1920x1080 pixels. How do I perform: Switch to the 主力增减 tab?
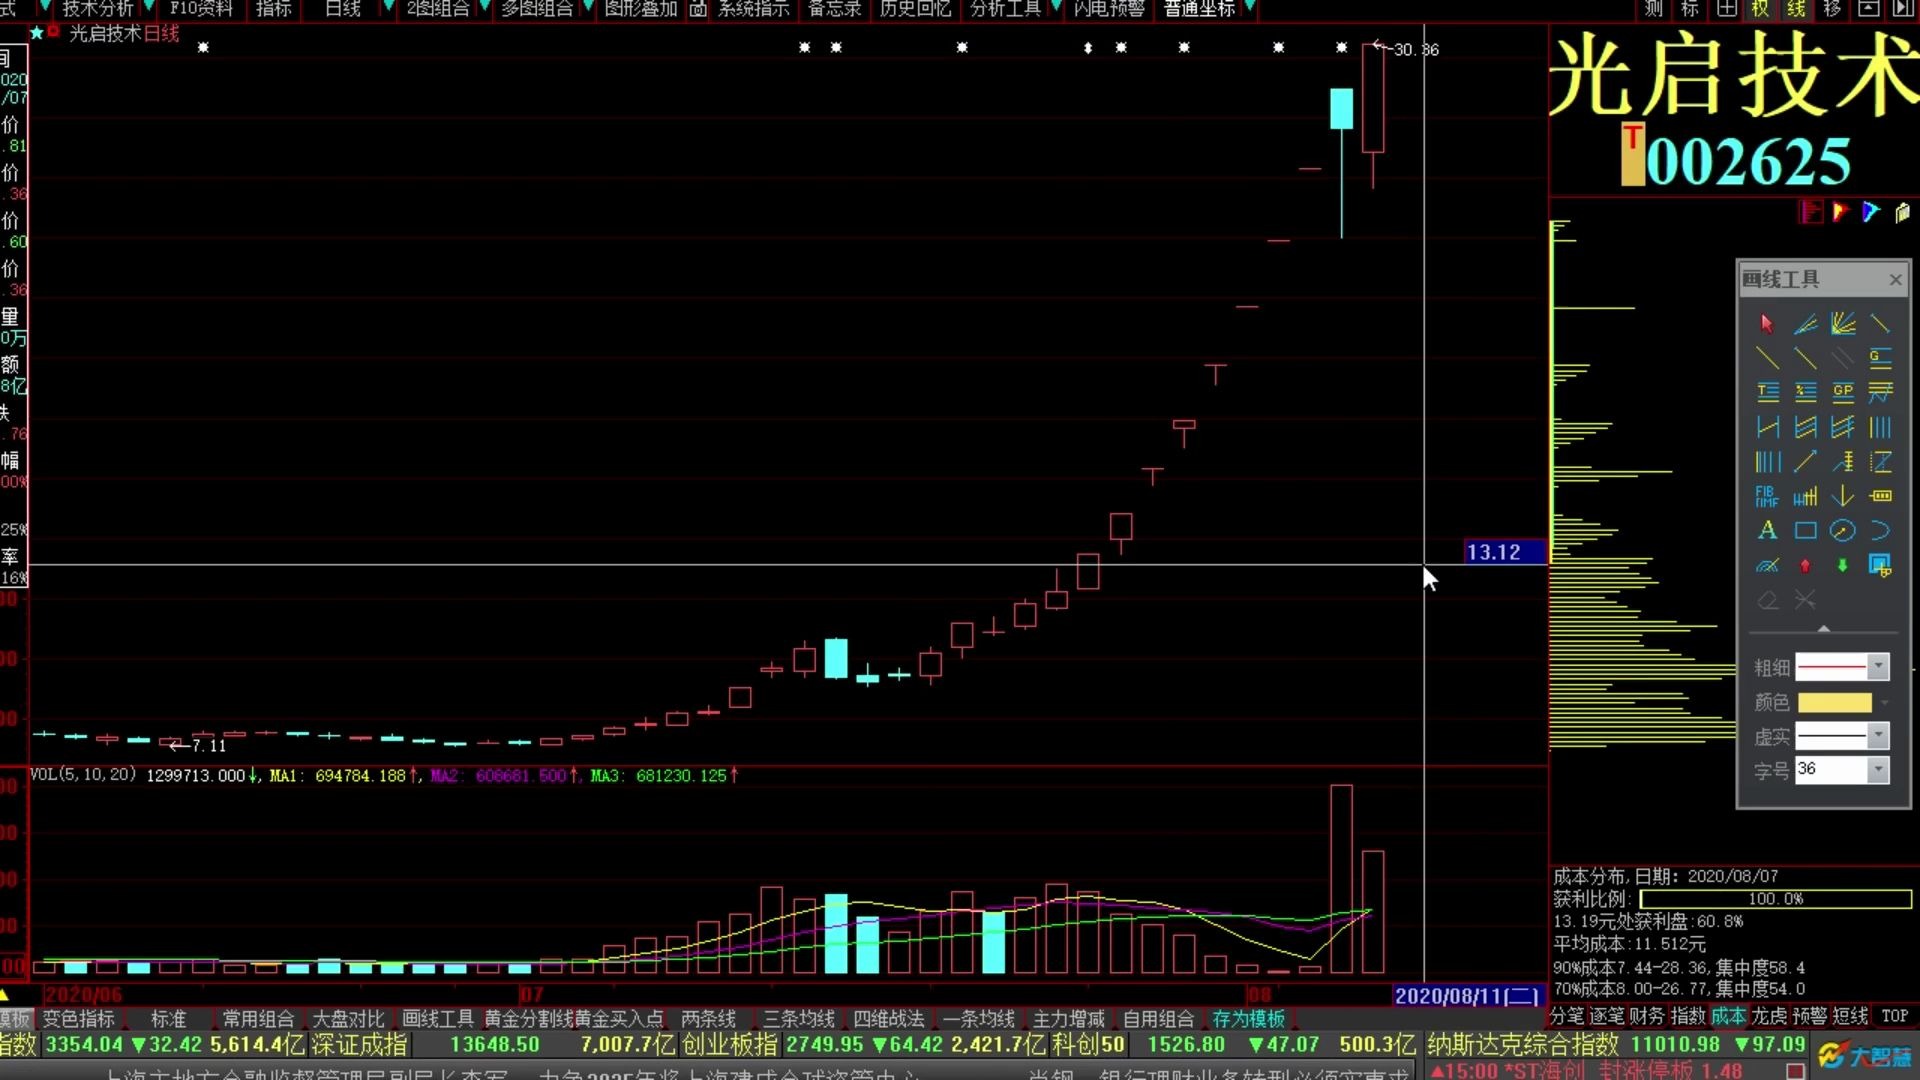coord(1068,1018)
